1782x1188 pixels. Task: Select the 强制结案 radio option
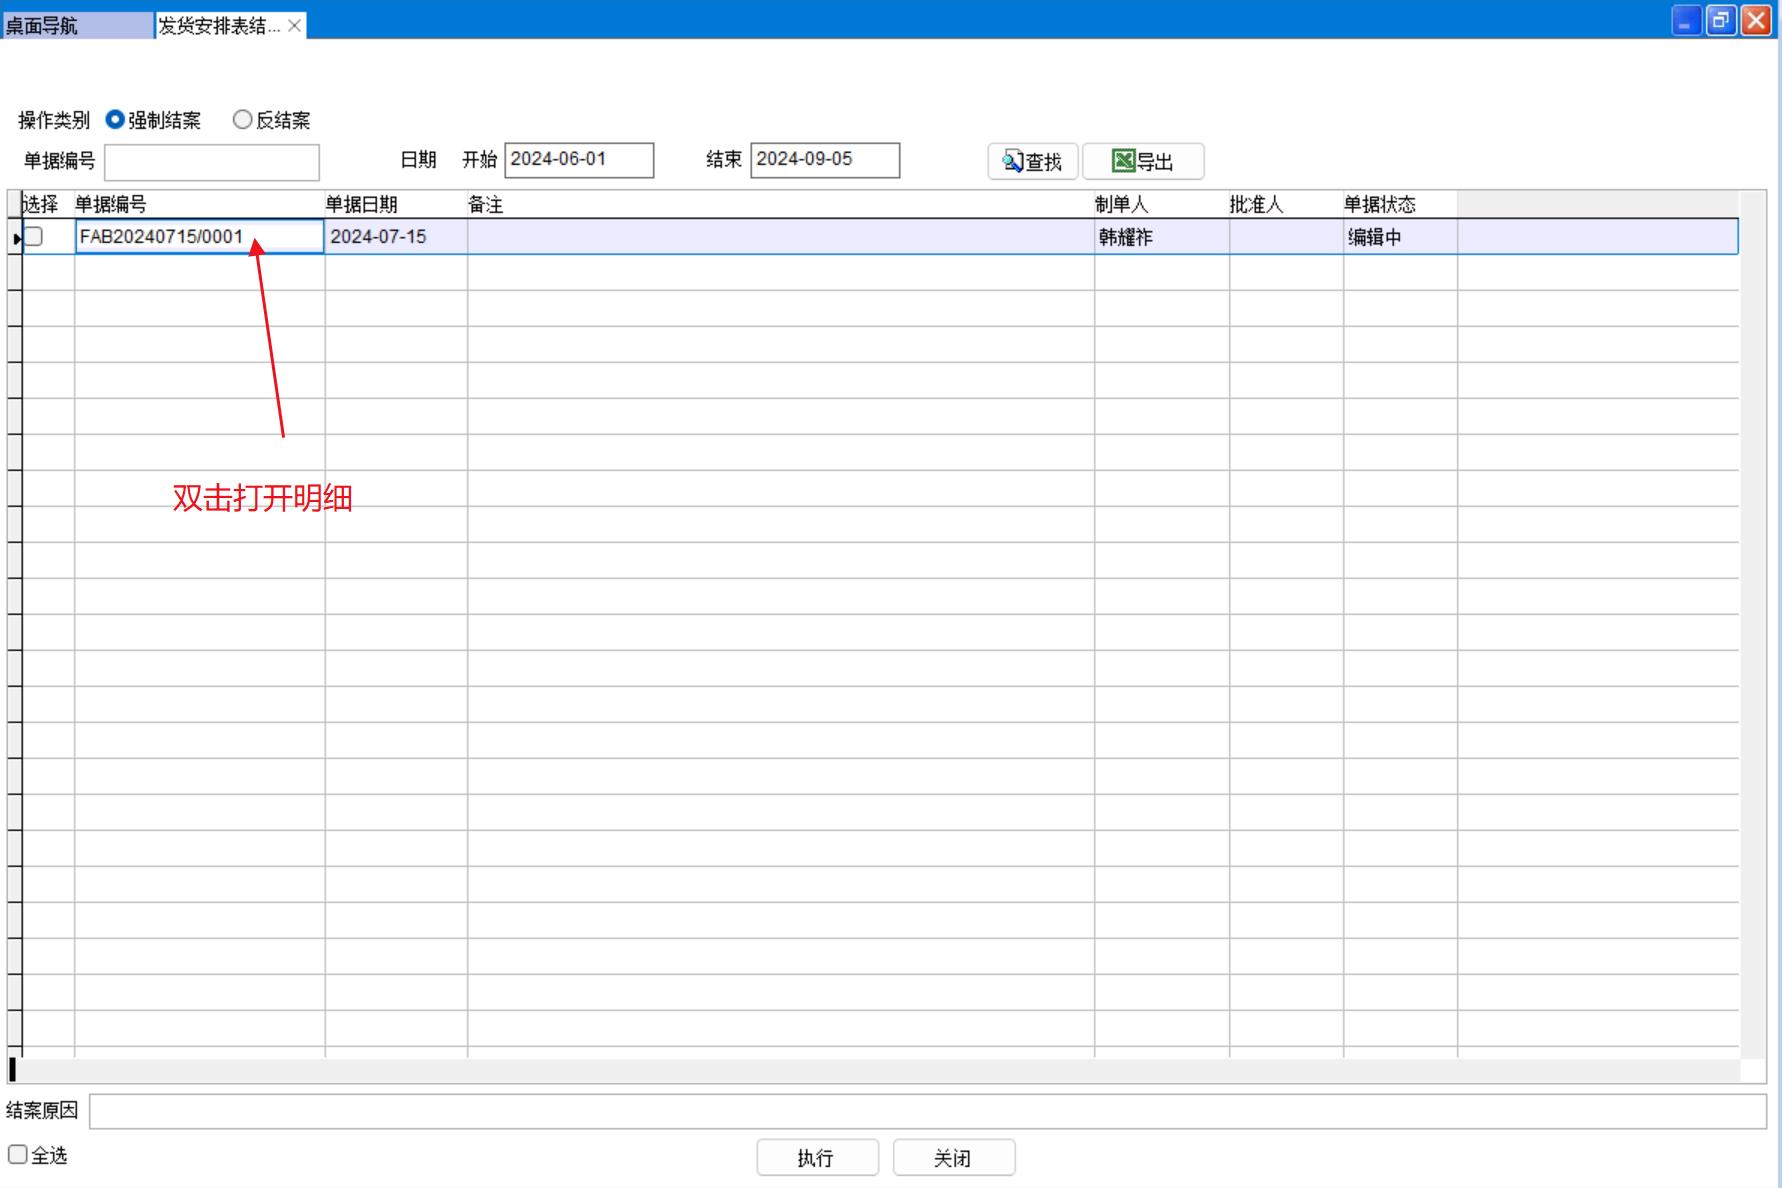pos(115,120)
